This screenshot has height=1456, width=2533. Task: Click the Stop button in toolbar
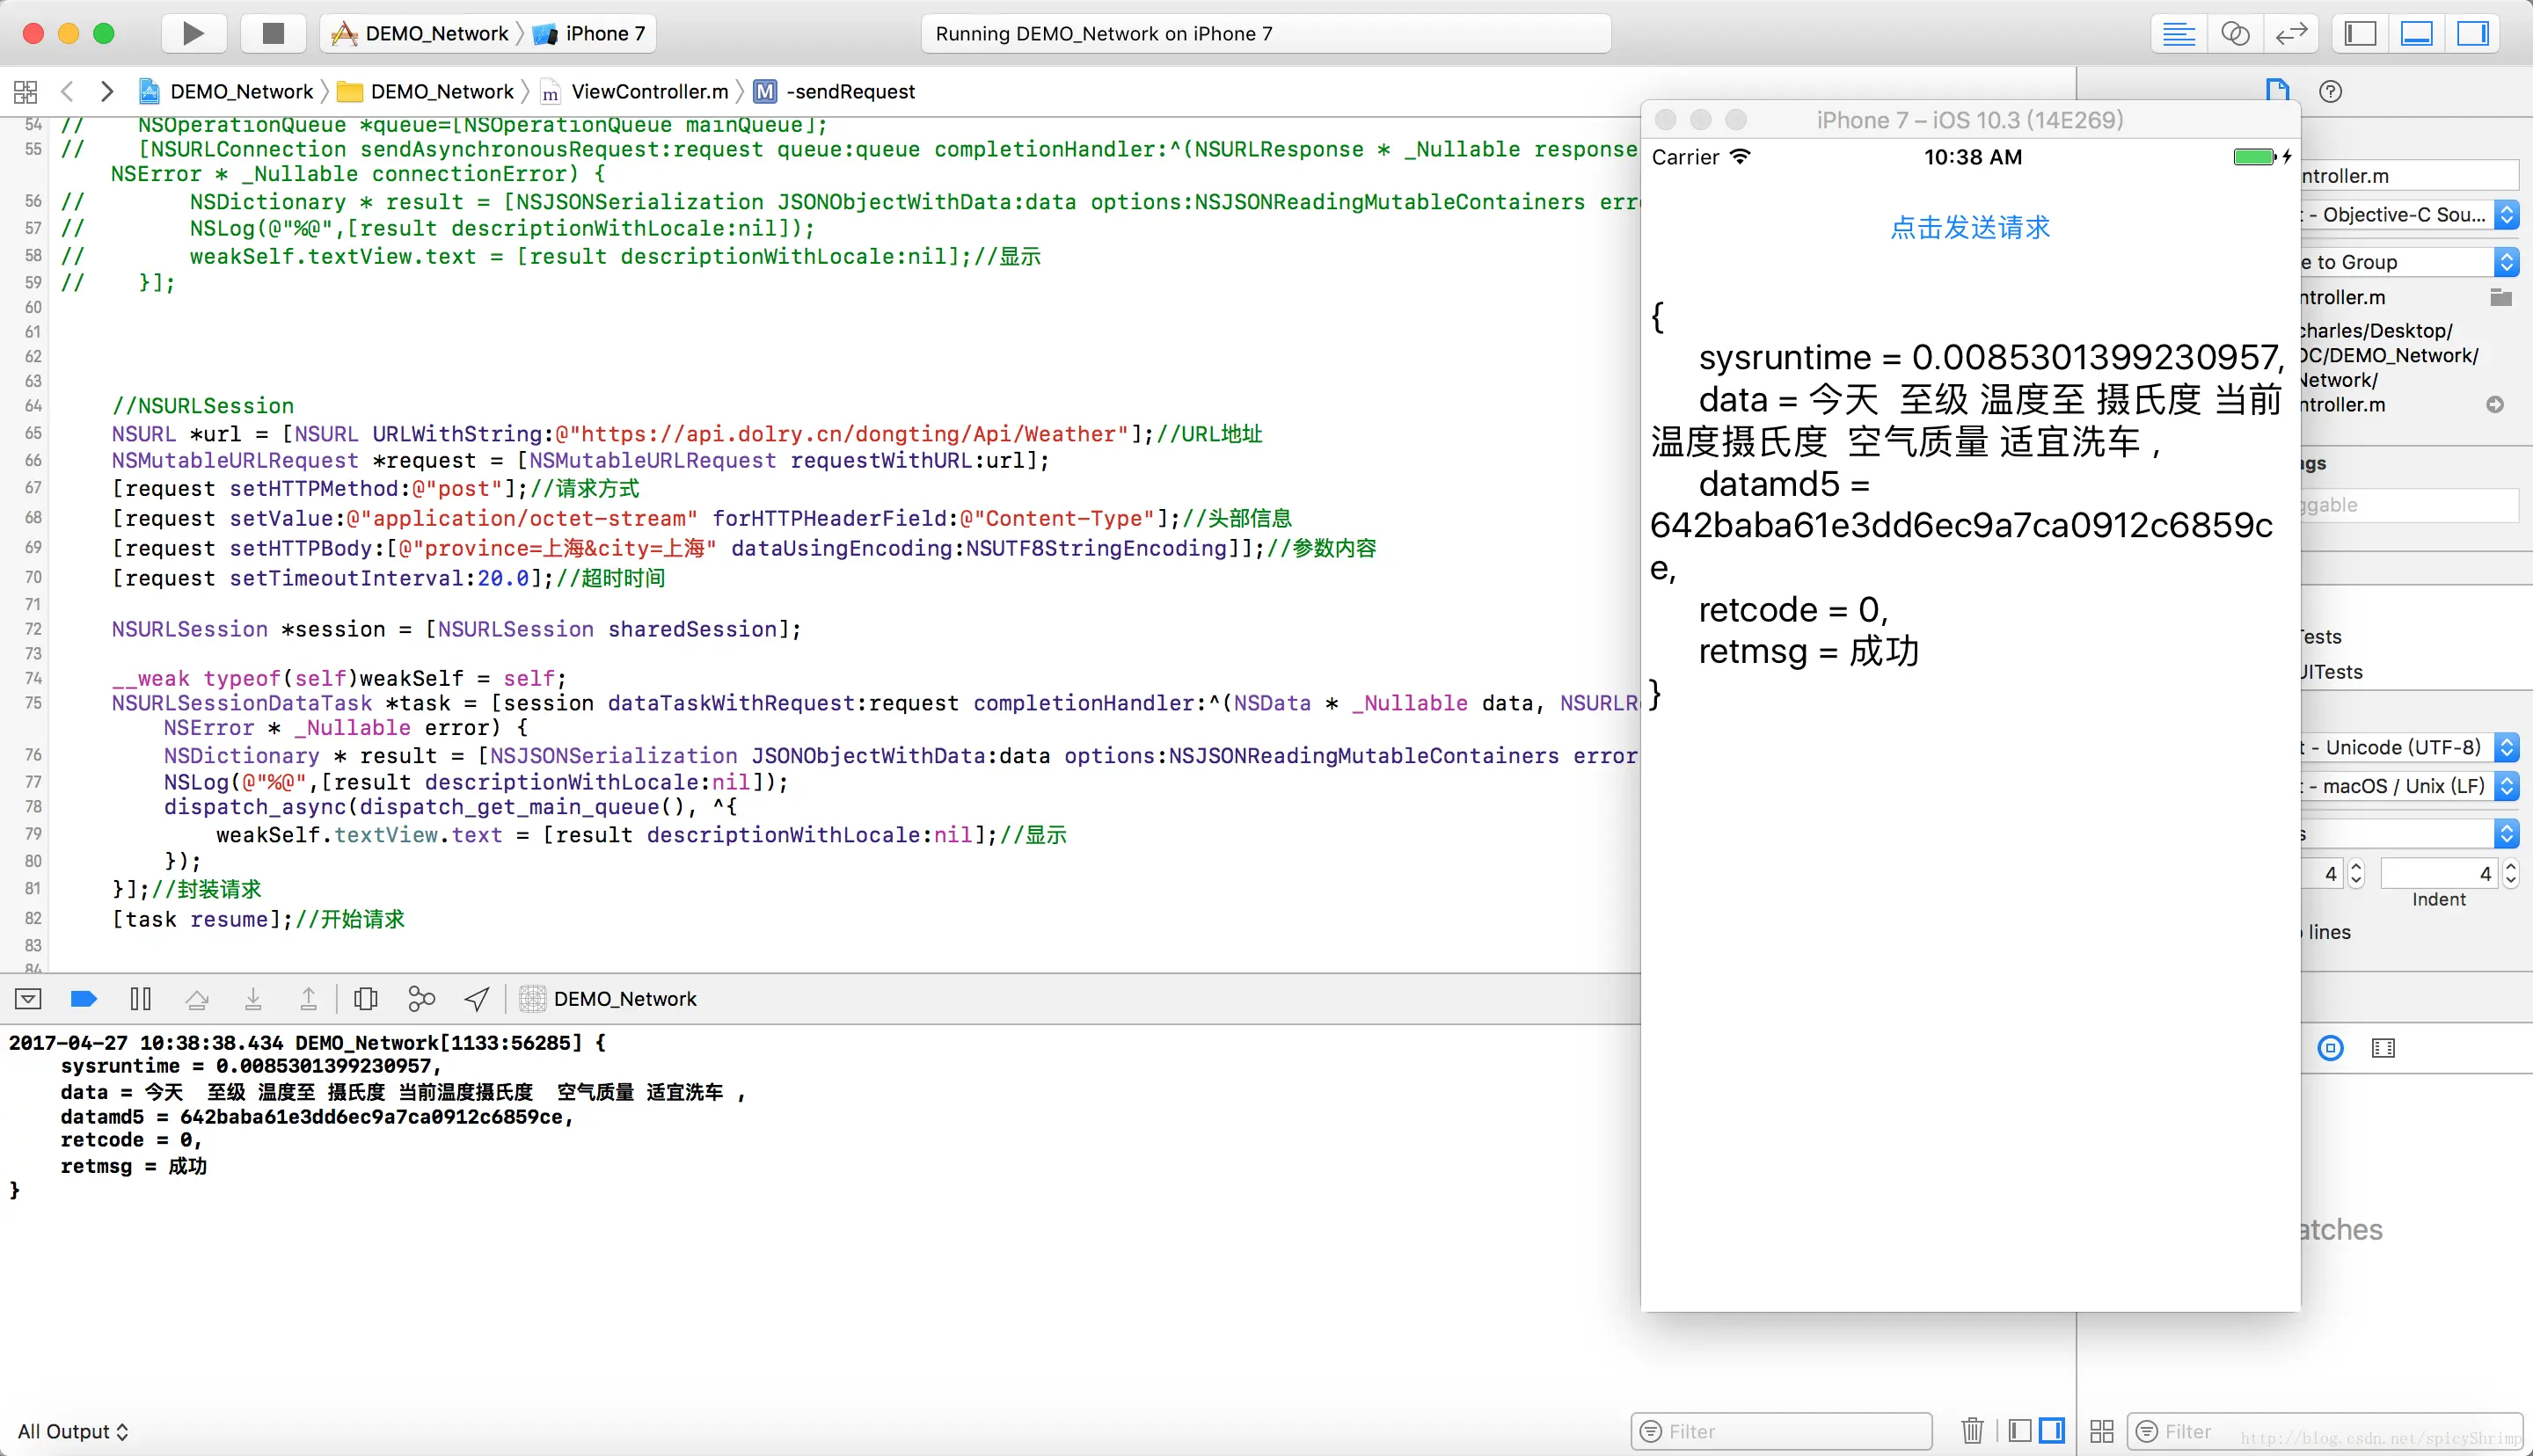click(x=273, y=33)
